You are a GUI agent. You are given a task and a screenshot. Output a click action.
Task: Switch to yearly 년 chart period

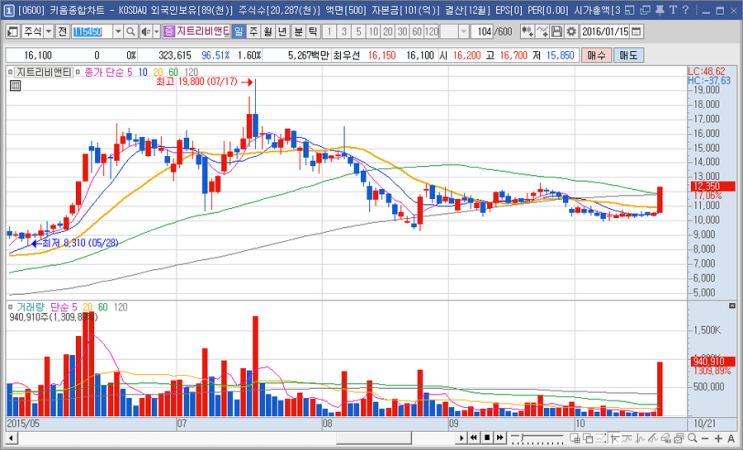(282, 32)
